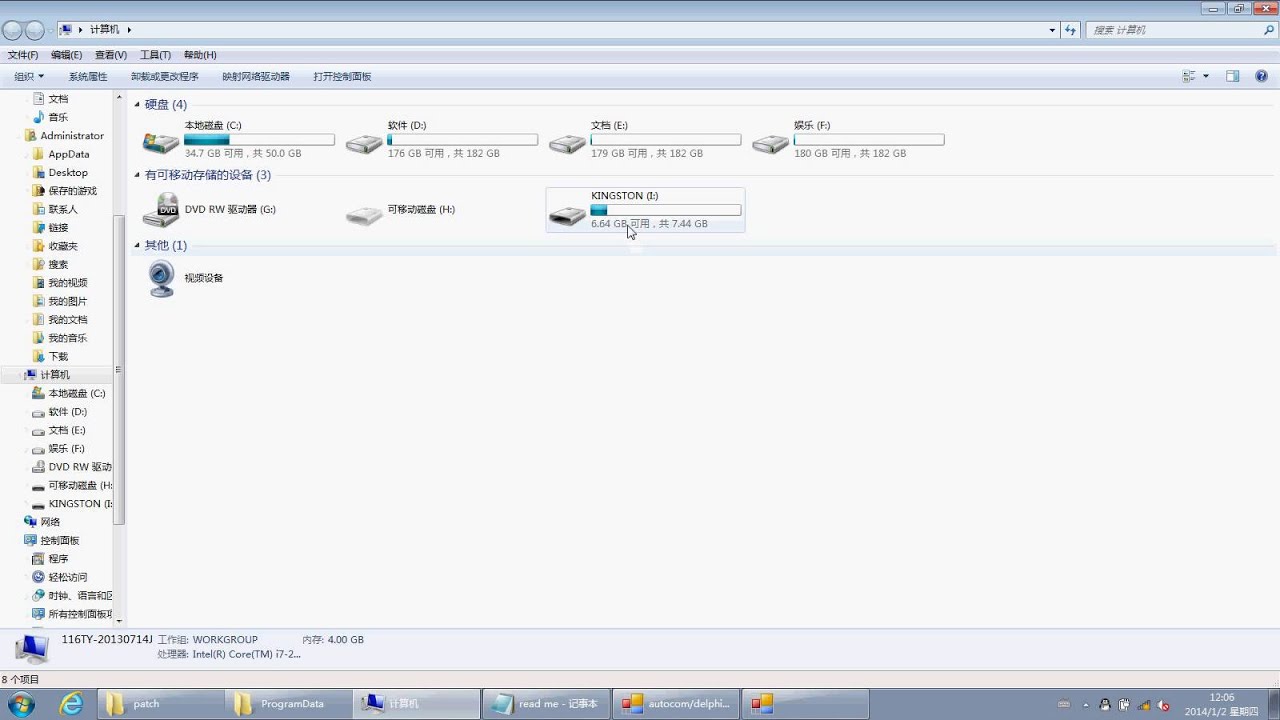Click 映射网络驱动器 toolbar button
Screen dimensions: 1280x720
pyautogui.click(x=256, y=76)
